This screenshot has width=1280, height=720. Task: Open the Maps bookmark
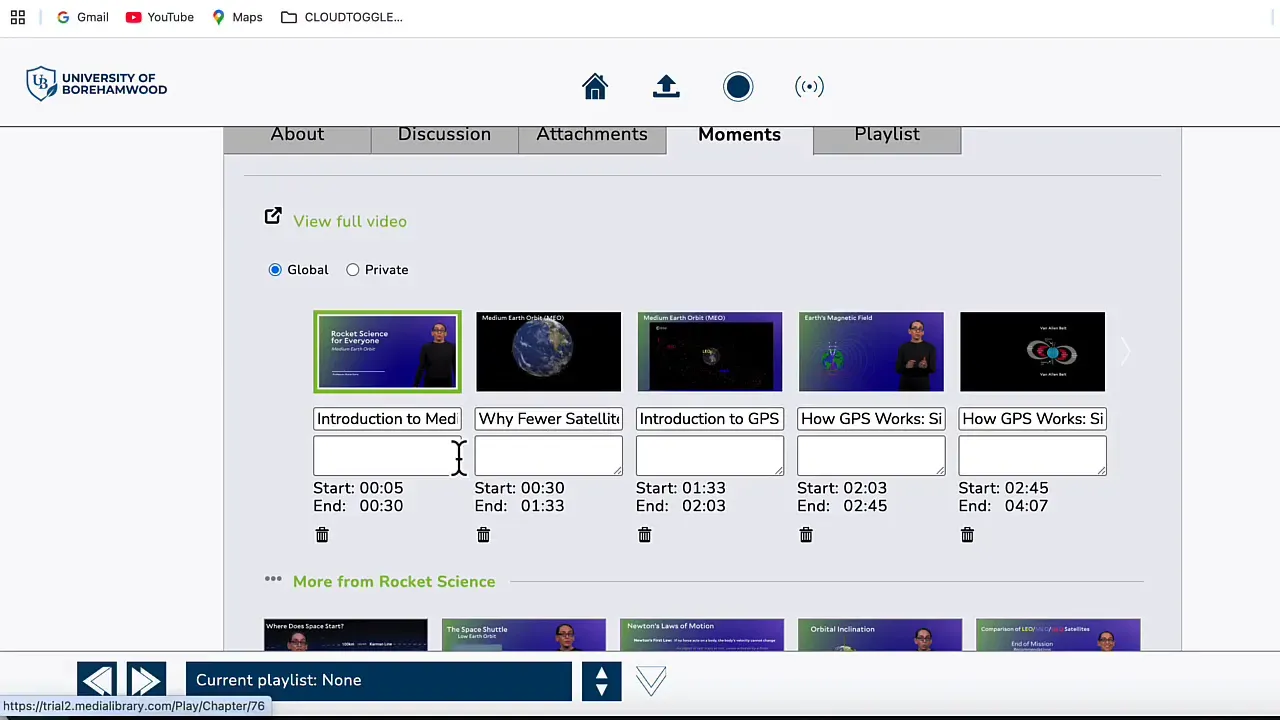[x=237, y=17]
